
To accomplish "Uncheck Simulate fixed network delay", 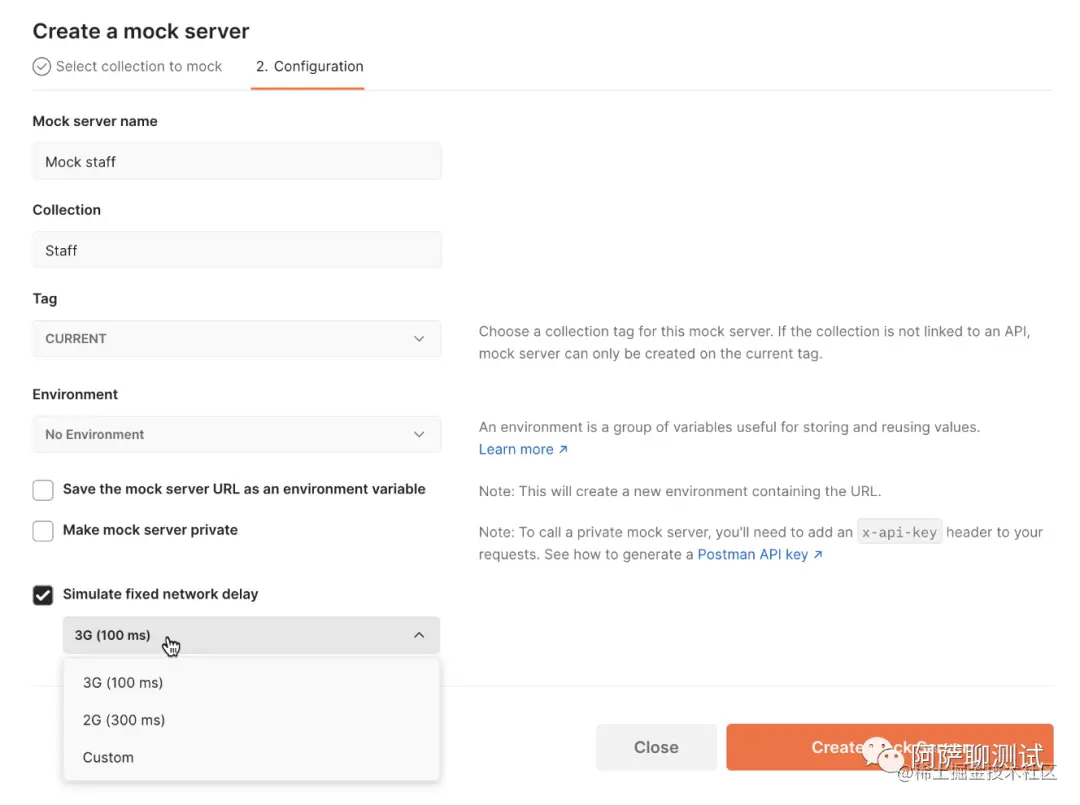I will click(x=43, y=595).
